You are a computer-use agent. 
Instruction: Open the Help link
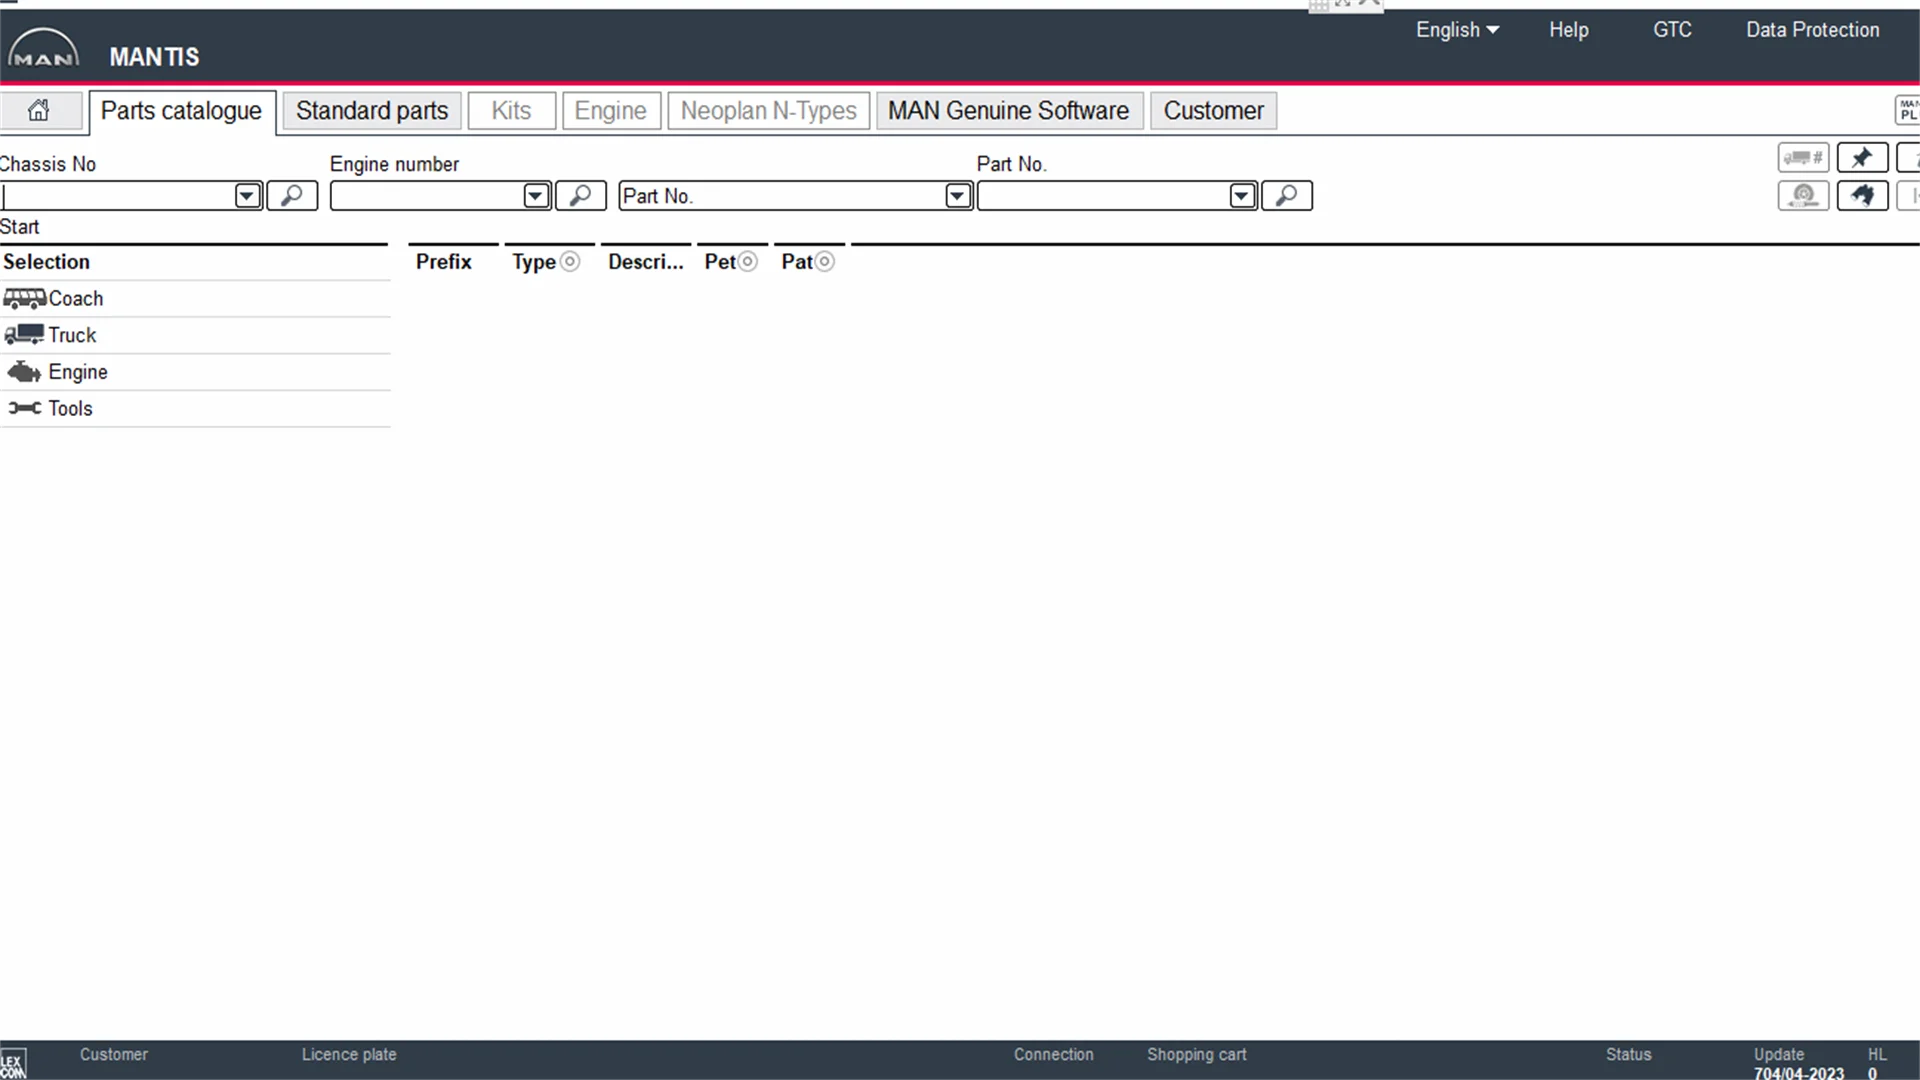(1568, 30)
